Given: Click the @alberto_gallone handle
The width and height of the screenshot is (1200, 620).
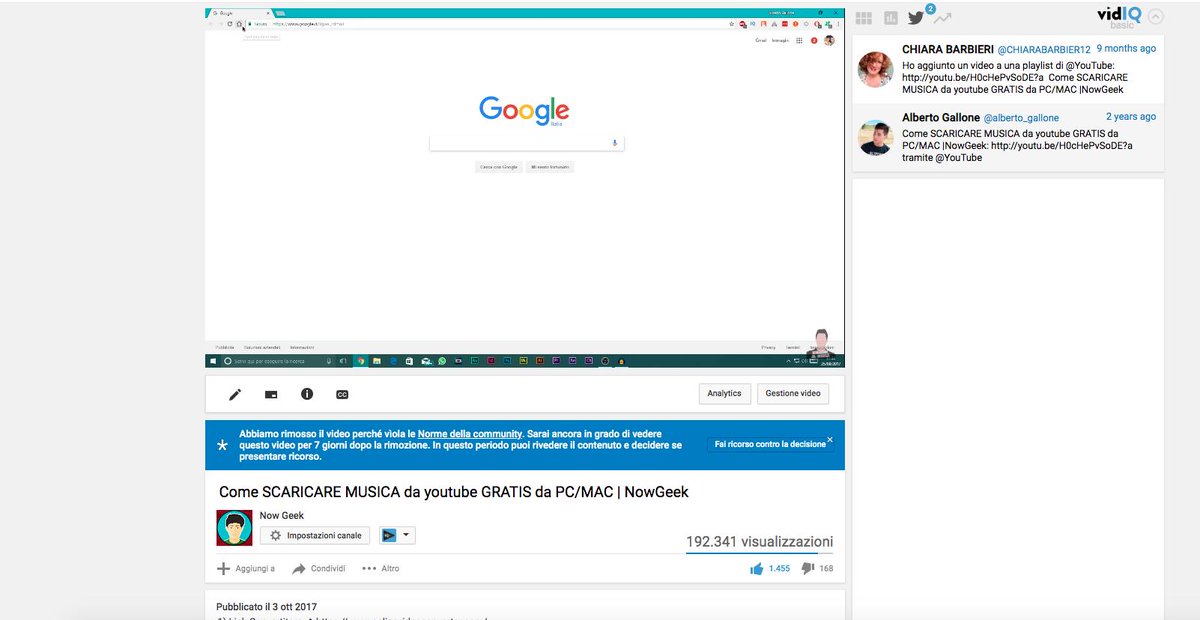Looking at the screenshot, I should click(1021, 118).
